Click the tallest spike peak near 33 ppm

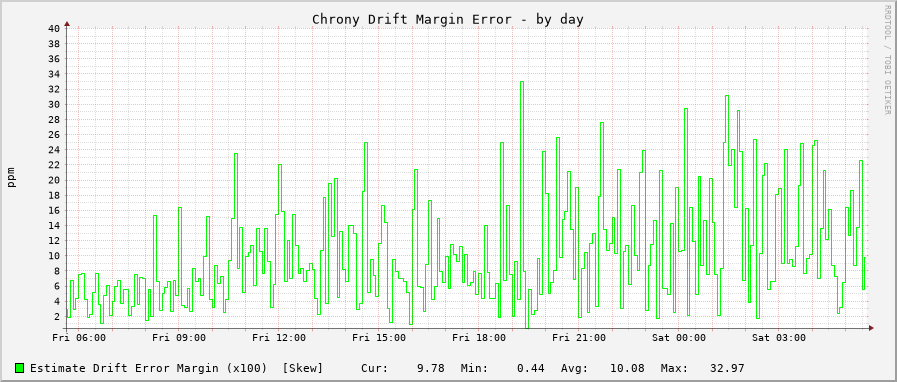(x=522, y=82)
